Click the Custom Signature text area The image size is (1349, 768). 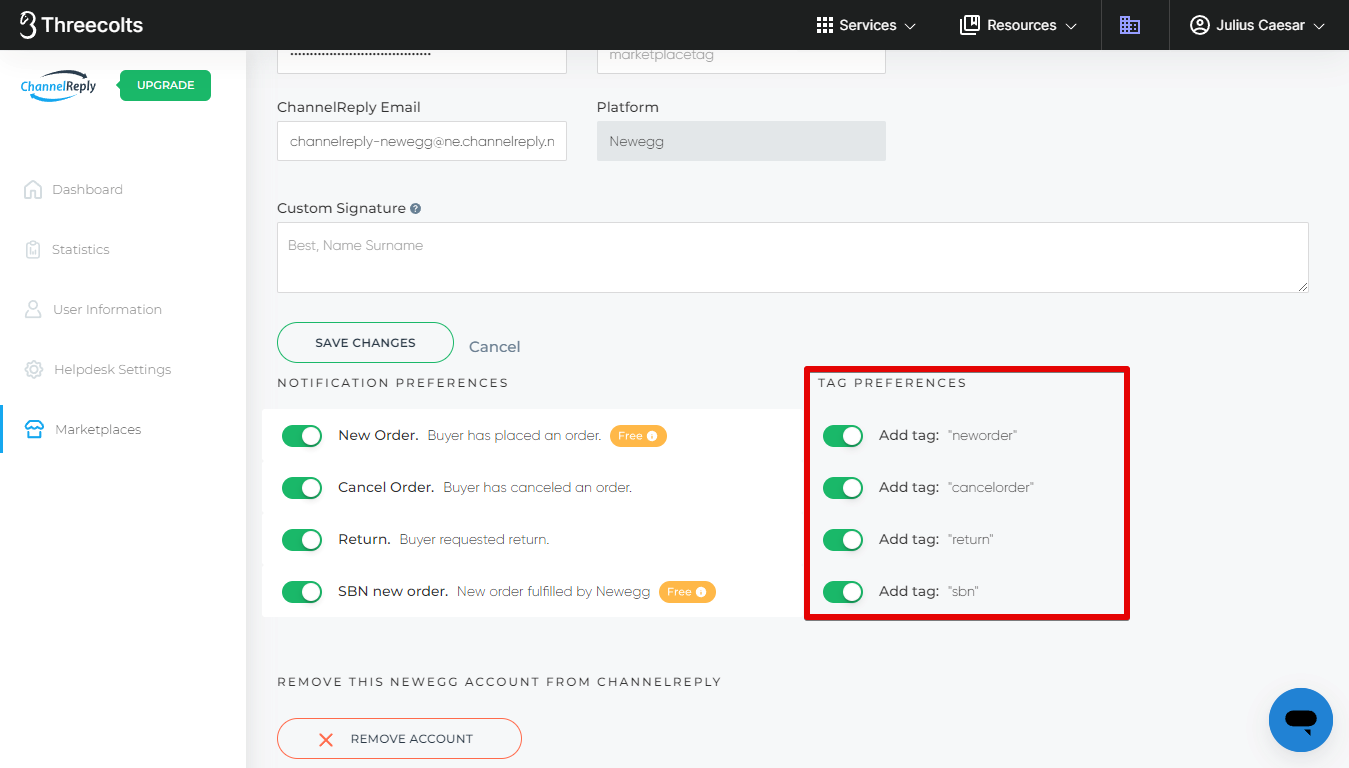pos(793,257)
